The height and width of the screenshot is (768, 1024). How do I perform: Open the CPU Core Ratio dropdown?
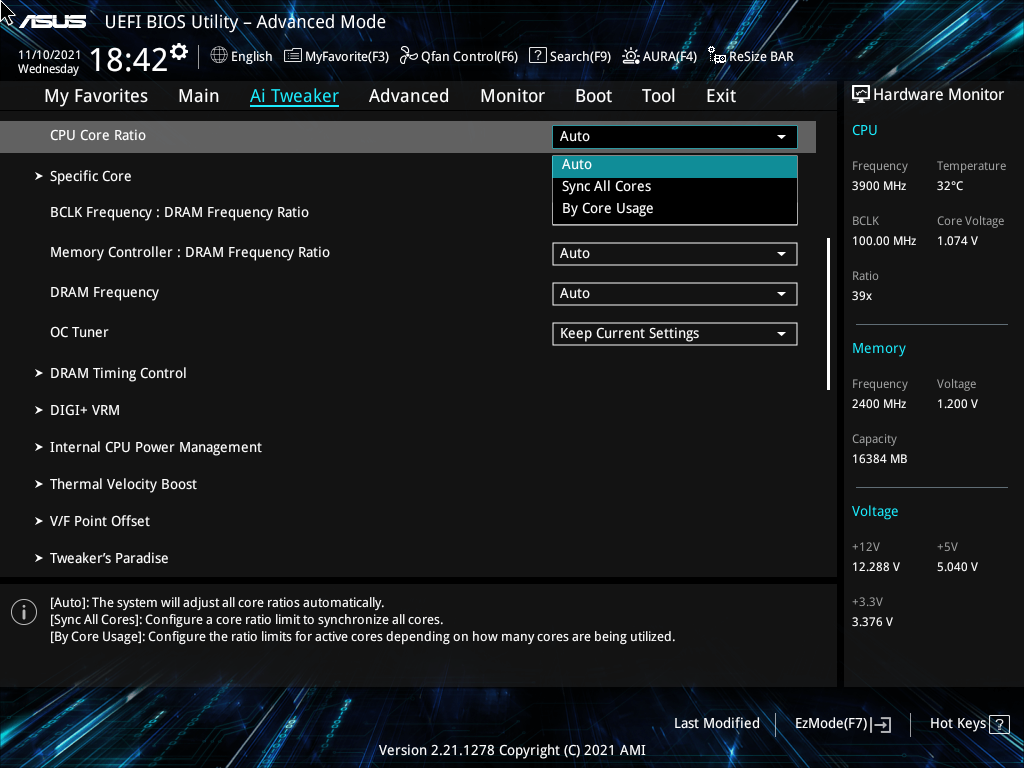click(x=675, y=136)
